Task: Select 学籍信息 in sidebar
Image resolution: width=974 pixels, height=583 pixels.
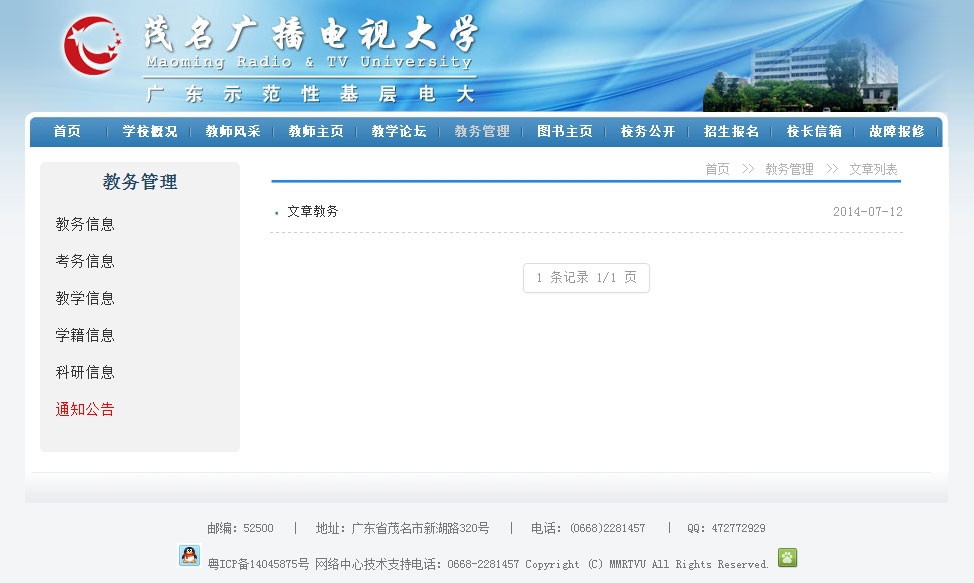Action: [85, 335]
